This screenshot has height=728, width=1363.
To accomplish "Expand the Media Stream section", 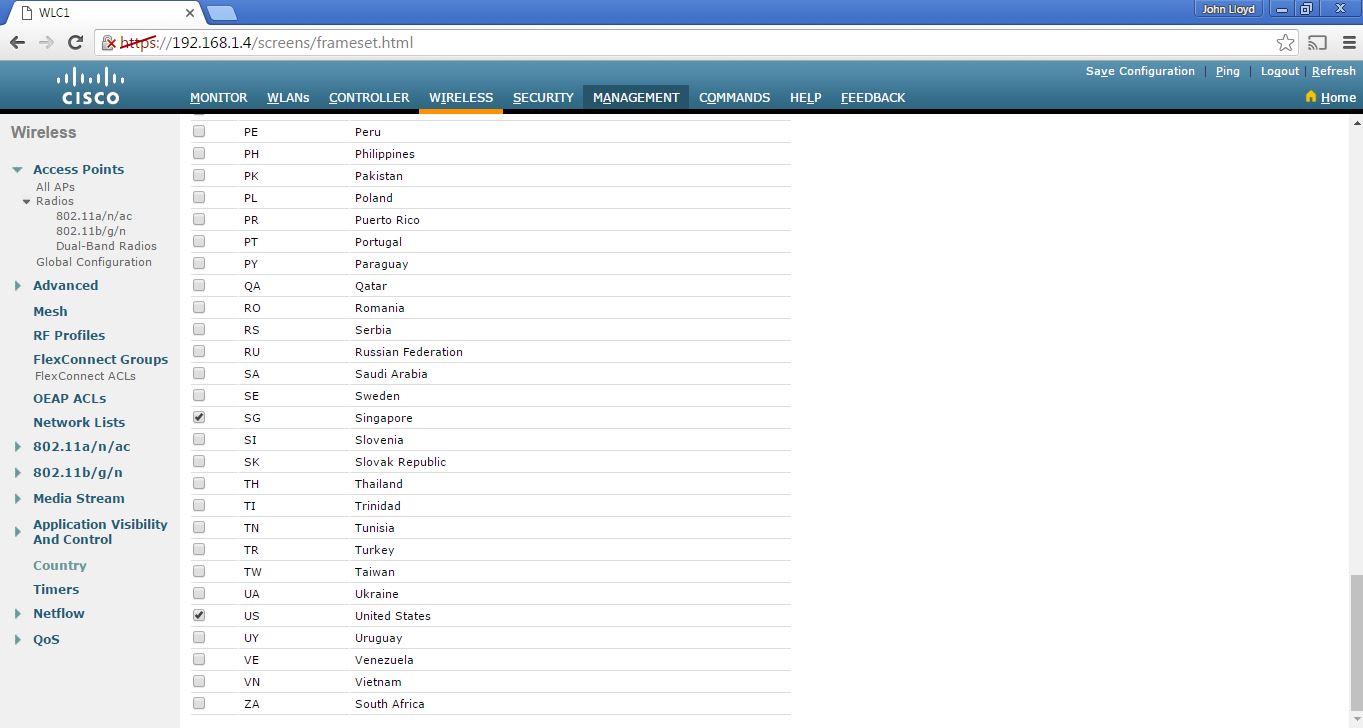I will point(18,499).
